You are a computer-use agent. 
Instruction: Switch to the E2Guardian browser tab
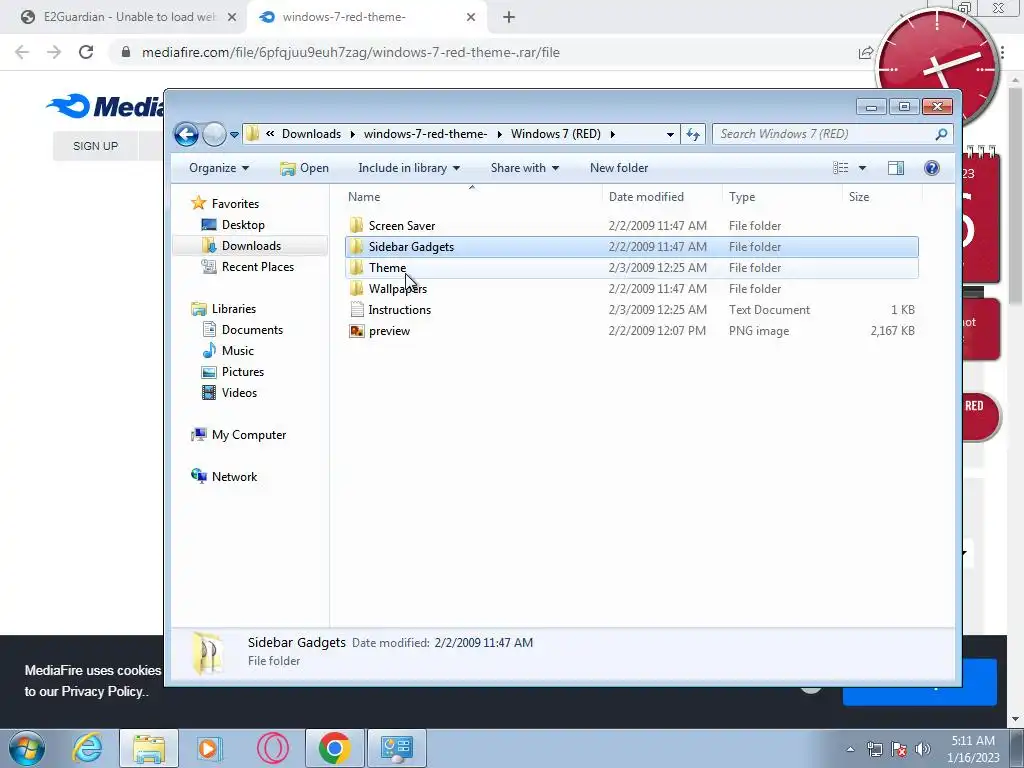pos(121,17)
